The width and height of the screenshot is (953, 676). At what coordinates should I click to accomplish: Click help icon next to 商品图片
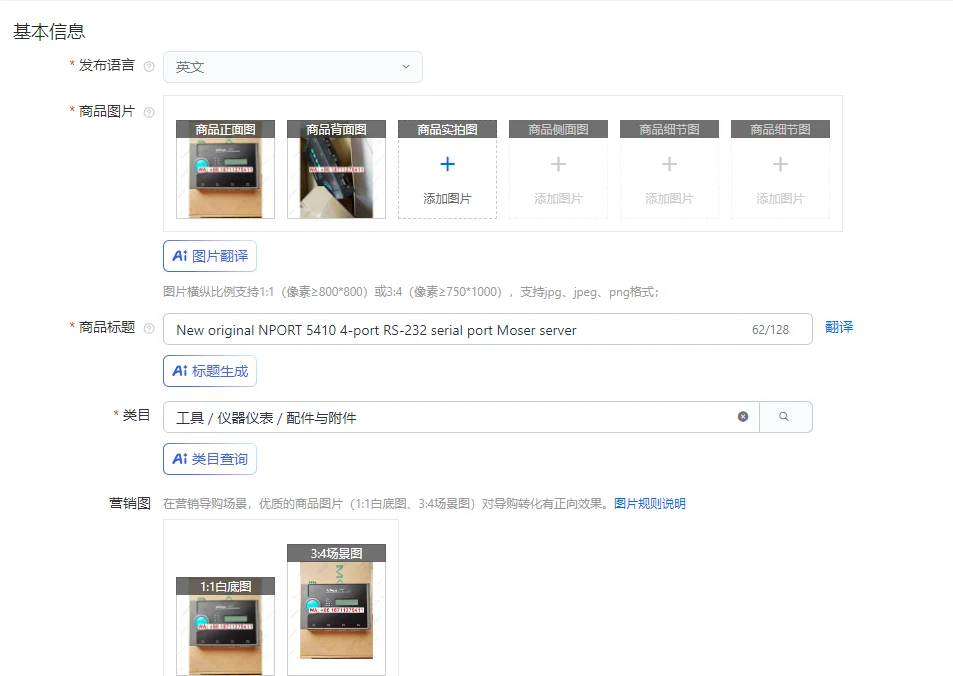pos(149,112)
